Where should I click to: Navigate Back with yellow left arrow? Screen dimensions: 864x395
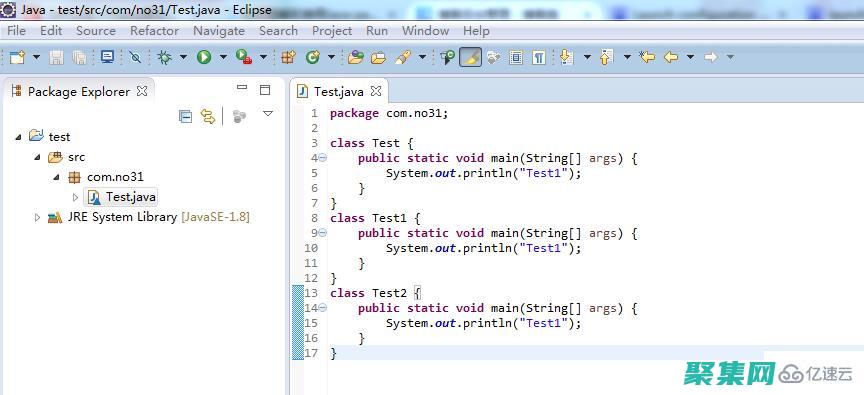[671, 57]
